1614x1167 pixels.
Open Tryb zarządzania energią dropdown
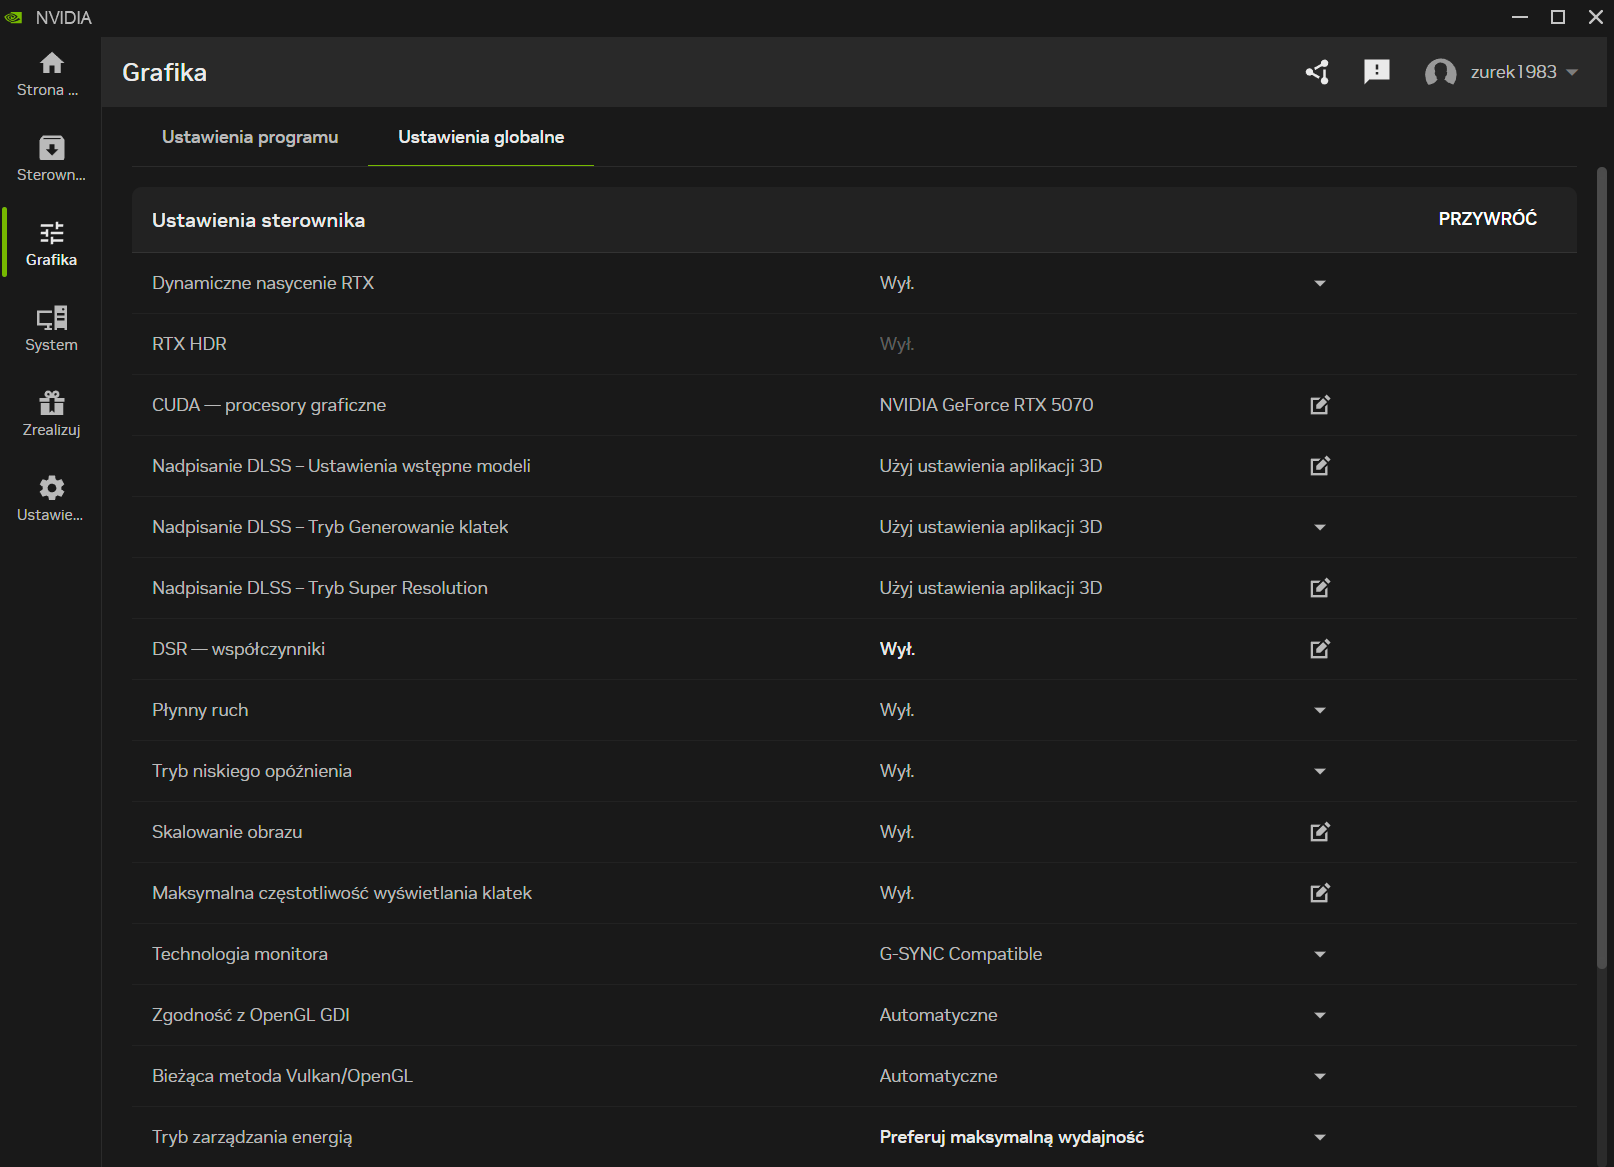(1319, 1138)
